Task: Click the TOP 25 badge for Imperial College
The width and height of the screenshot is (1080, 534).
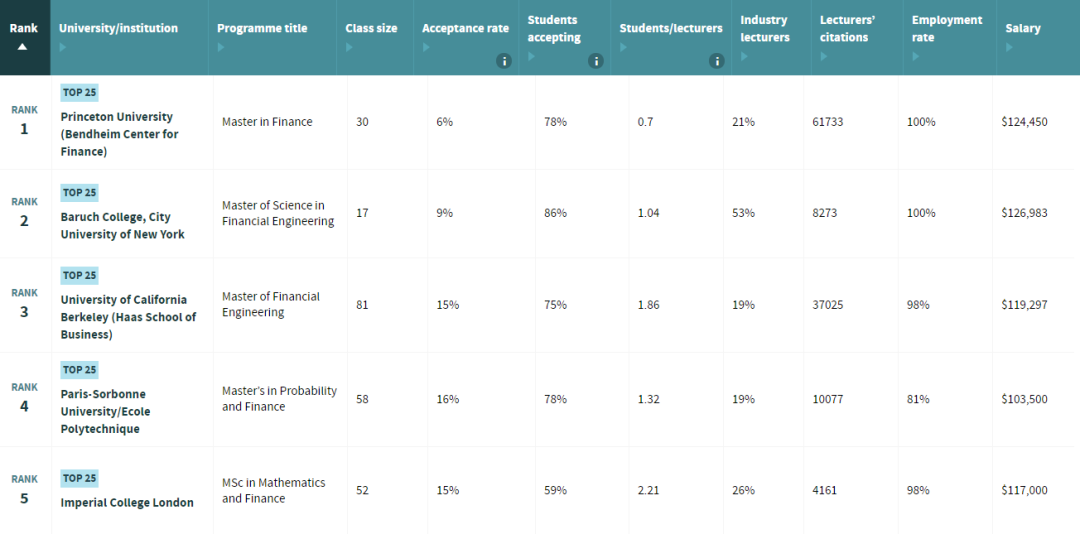Action: pyautogui.click(x=80, y=478)
